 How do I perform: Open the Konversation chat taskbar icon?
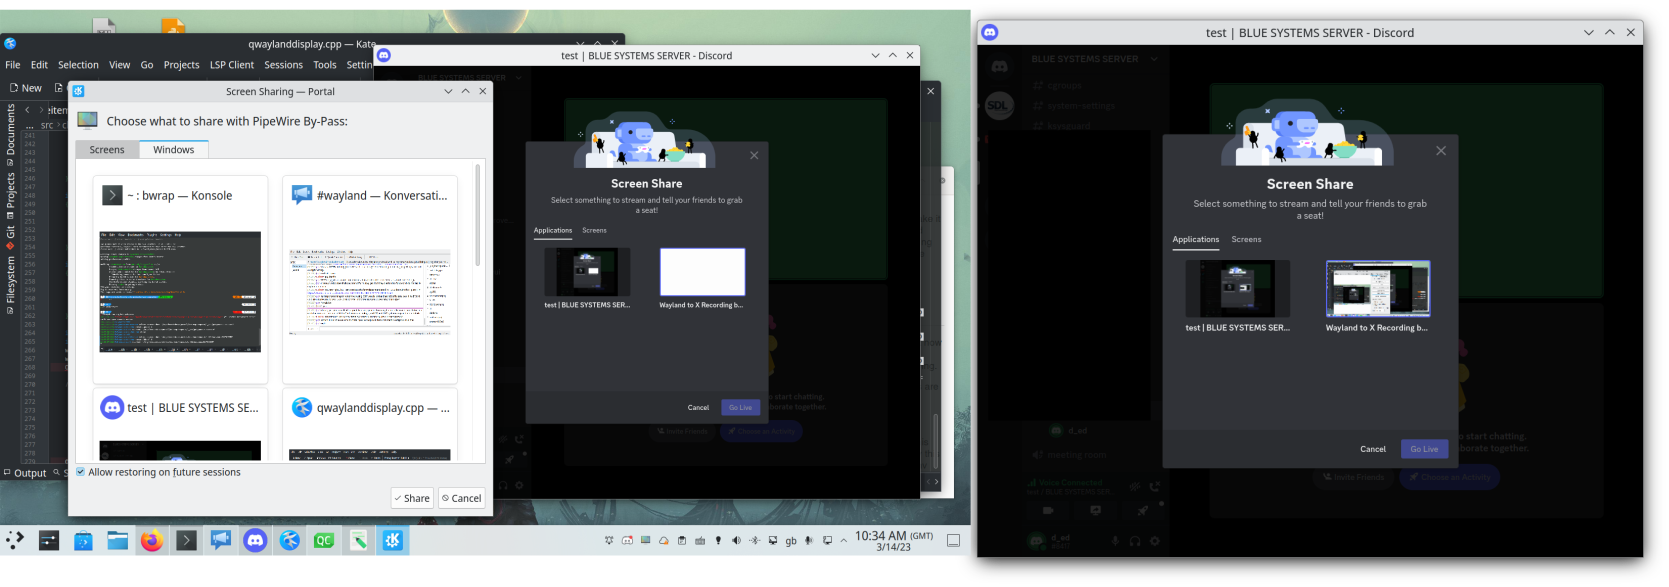pyautogui.click(x=220, y=541)
